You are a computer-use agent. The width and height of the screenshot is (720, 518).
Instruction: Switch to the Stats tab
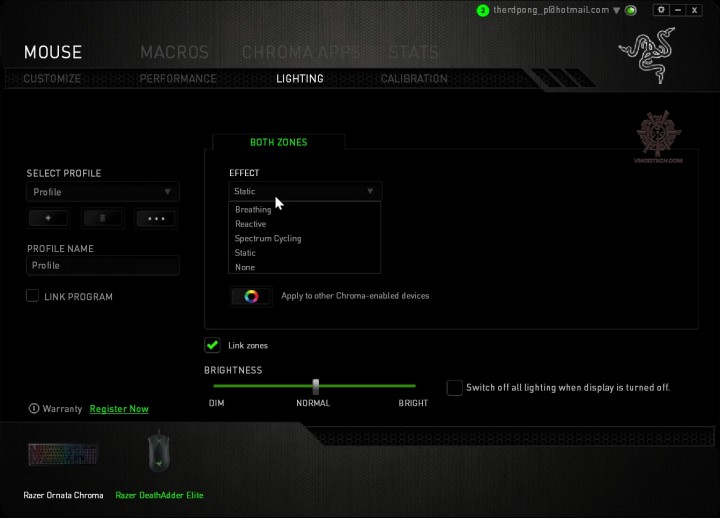(414, 52)
